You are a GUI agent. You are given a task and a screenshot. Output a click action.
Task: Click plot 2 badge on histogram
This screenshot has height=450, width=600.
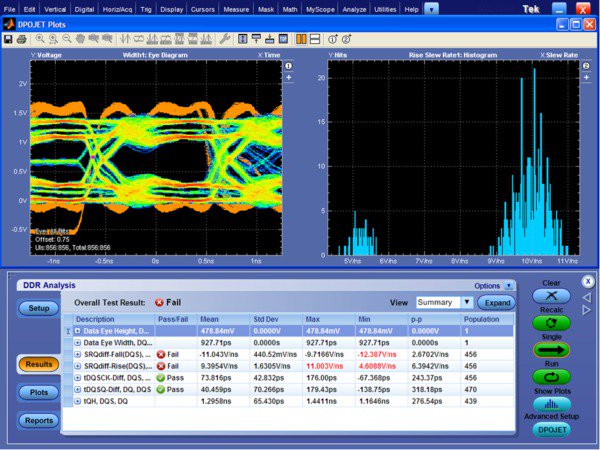click(586, 66)
